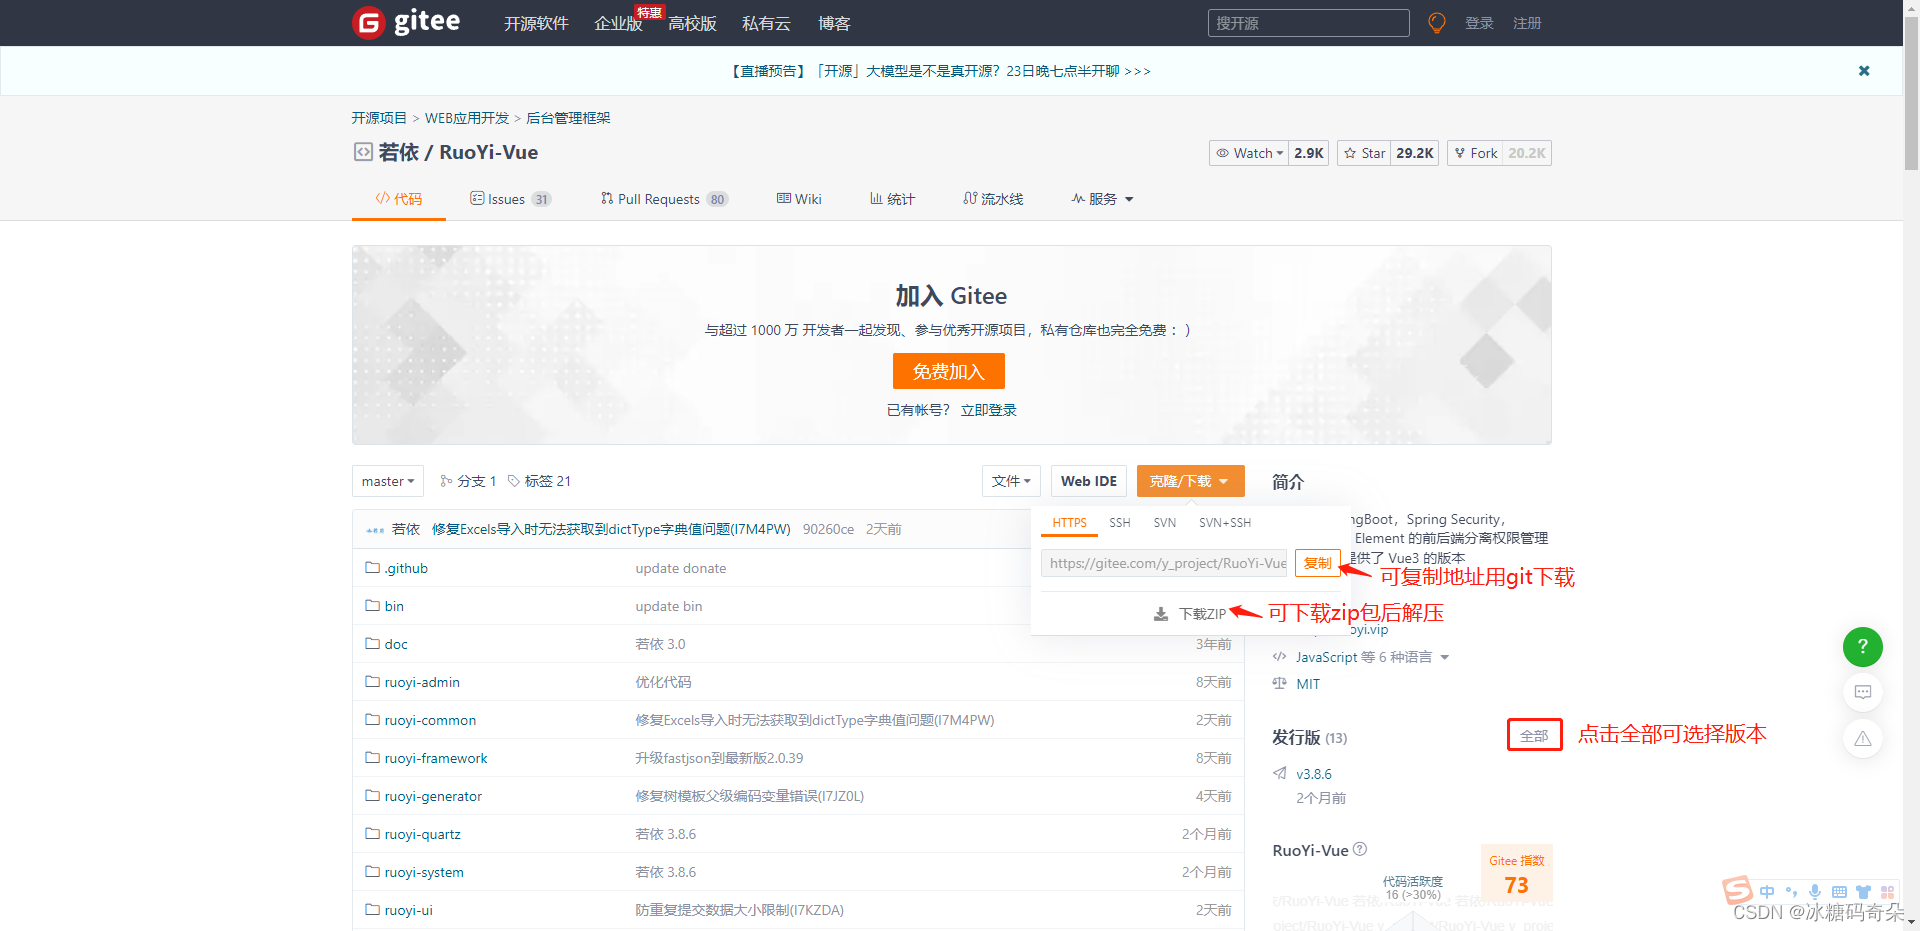Click the 分支 1 branches link
This screenshot has height=931, width=1920.
pos(468,481)
